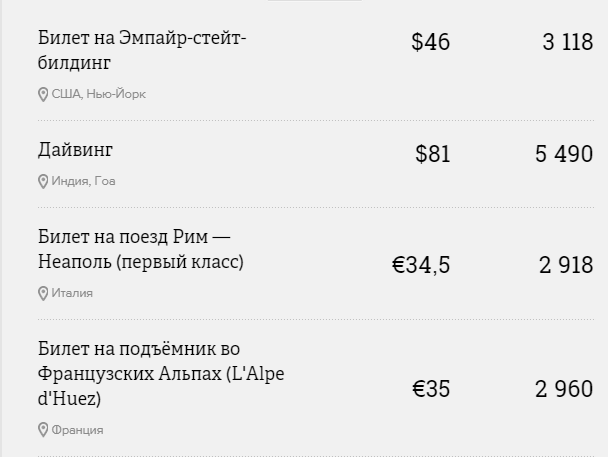This screenshot has width=608, height=457.
Task: Click the $81 diving price
Action: [433, 154]
